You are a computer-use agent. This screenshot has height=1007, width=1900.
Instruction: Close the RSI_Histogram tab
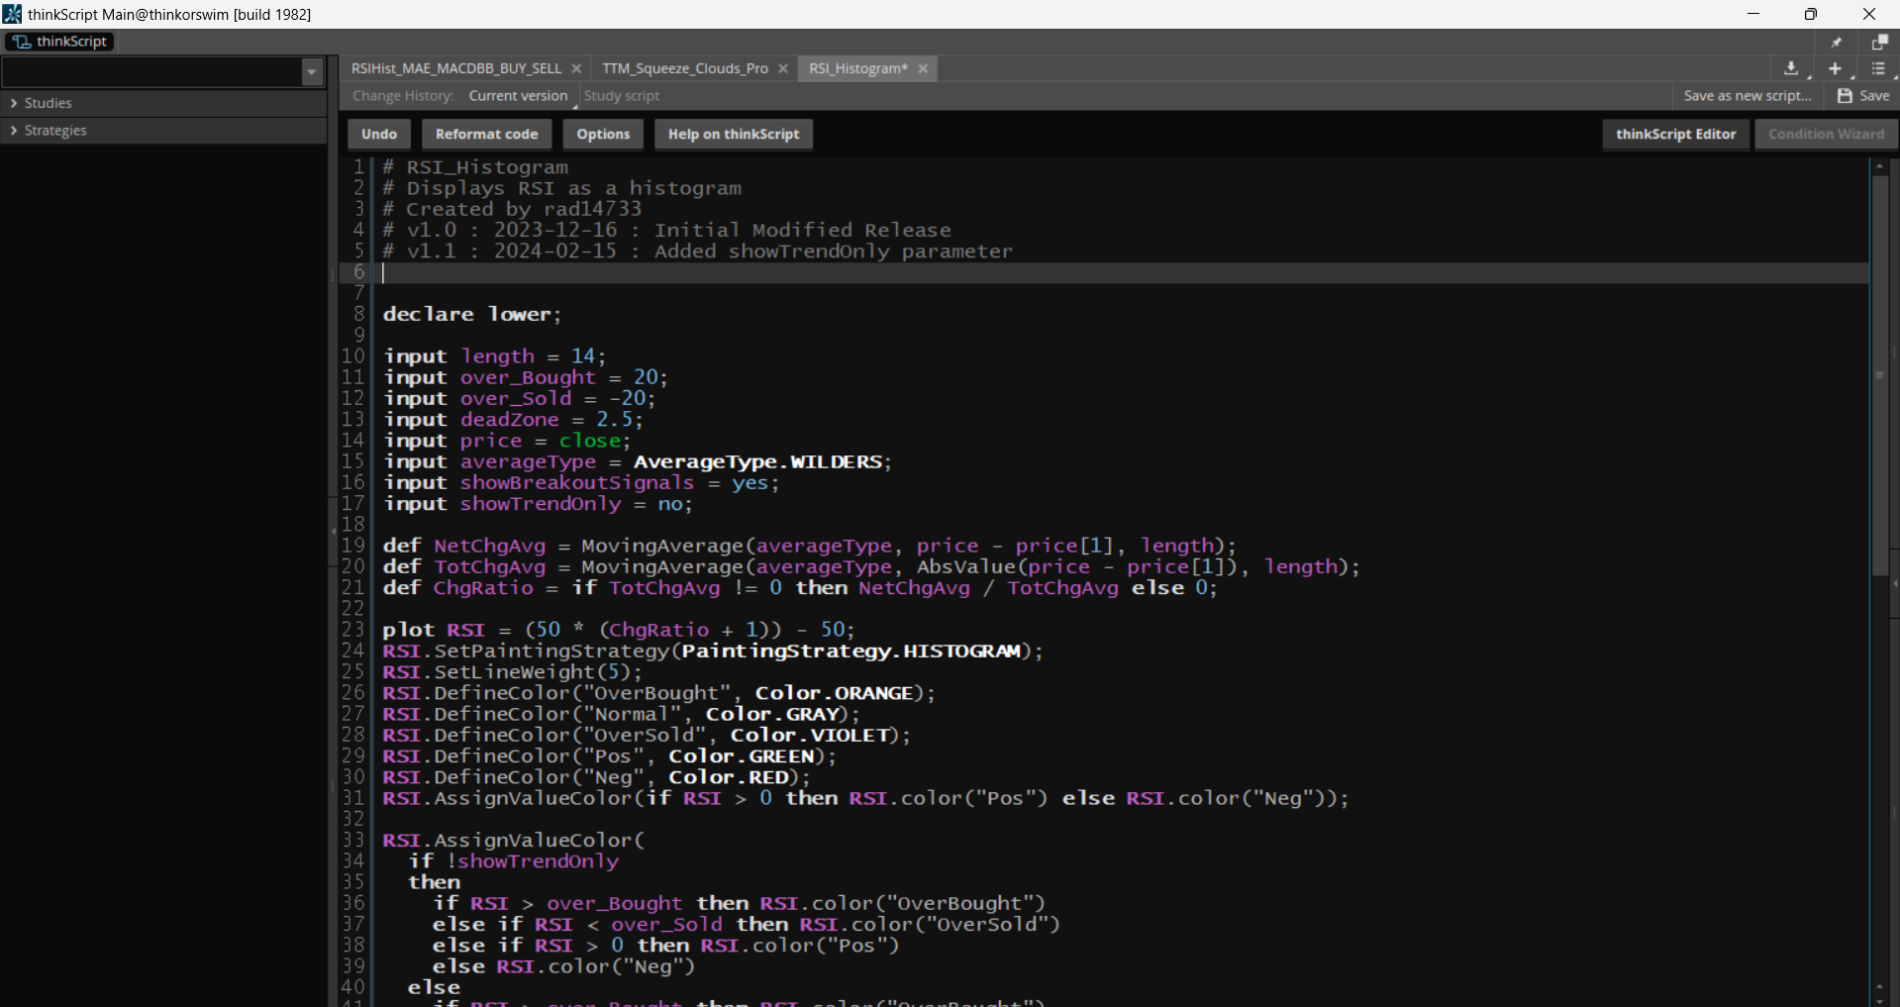coord(923,68)
